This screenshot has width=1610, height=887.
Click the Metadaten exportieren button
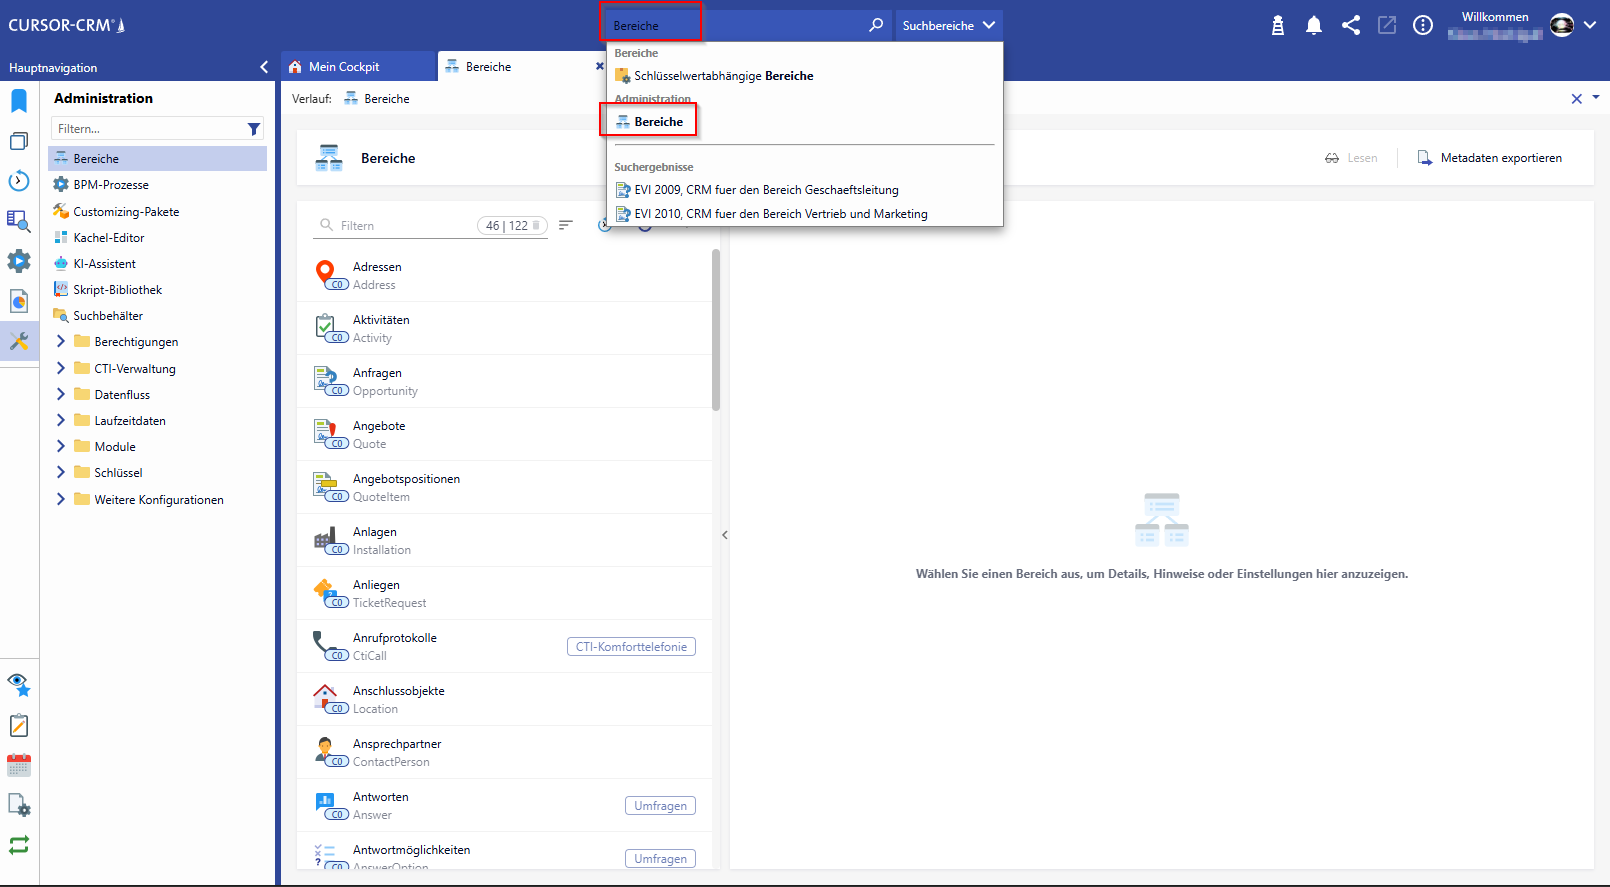tap(1490, 158)
